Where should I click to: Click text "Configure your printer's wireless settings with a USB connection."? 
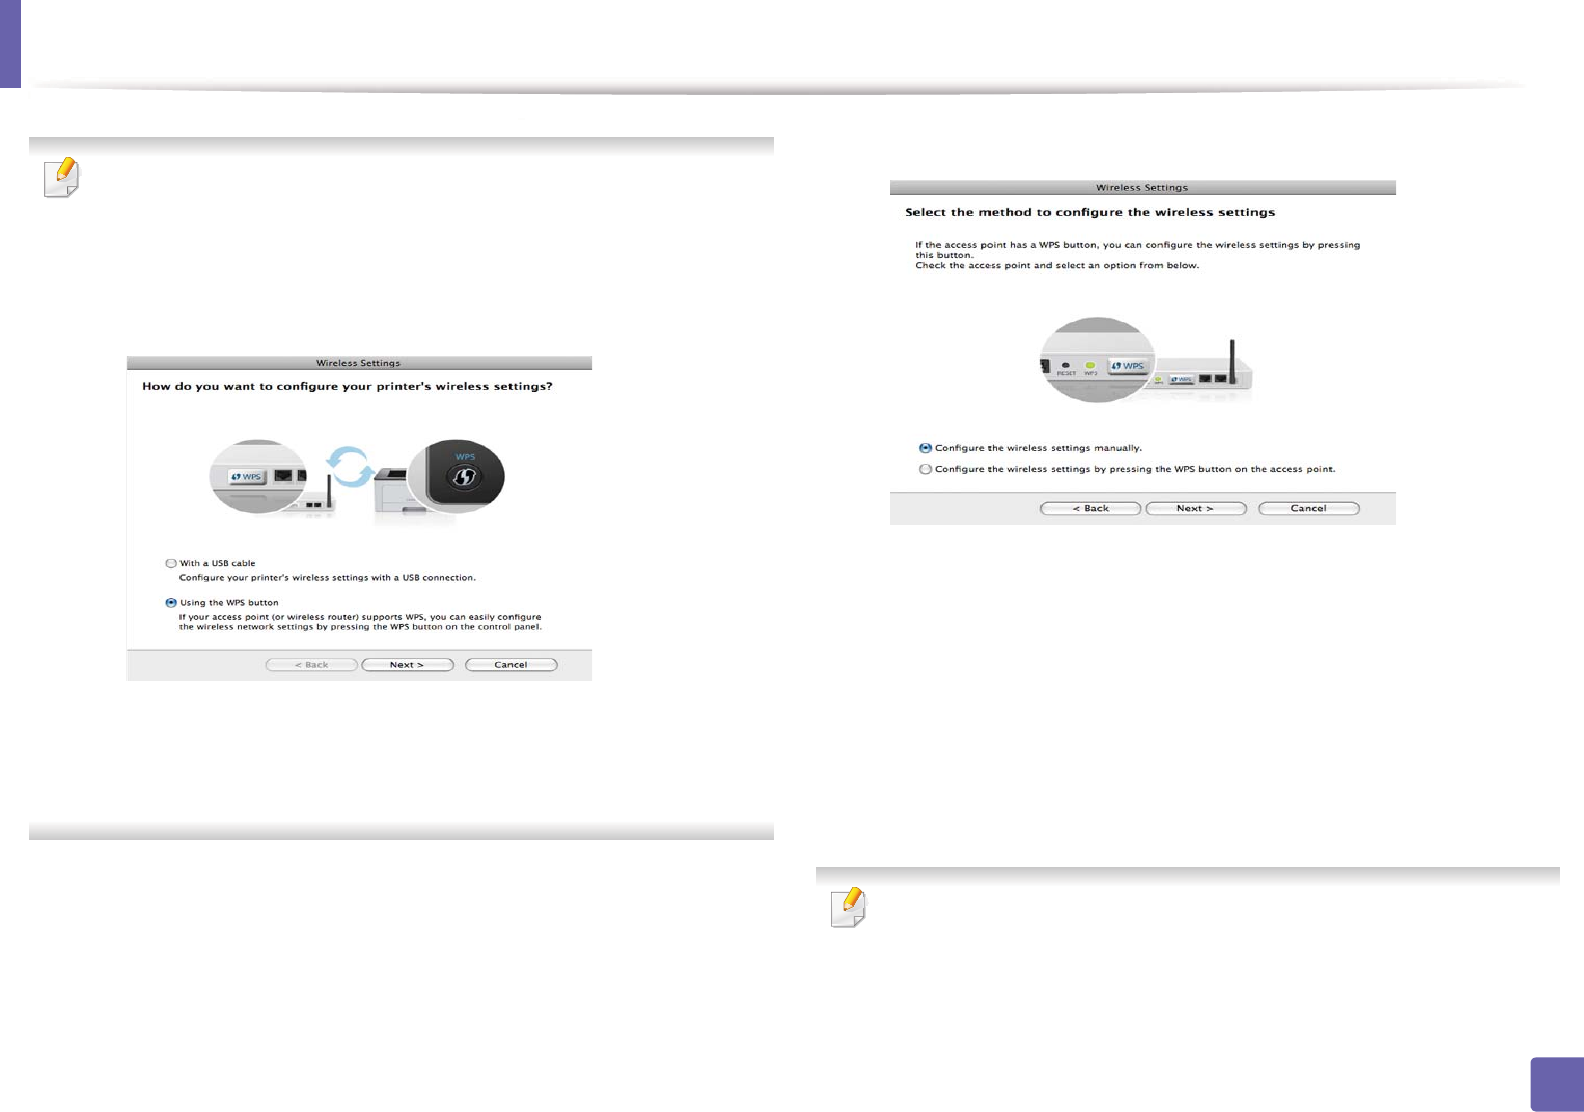click(x=327, y=578)
